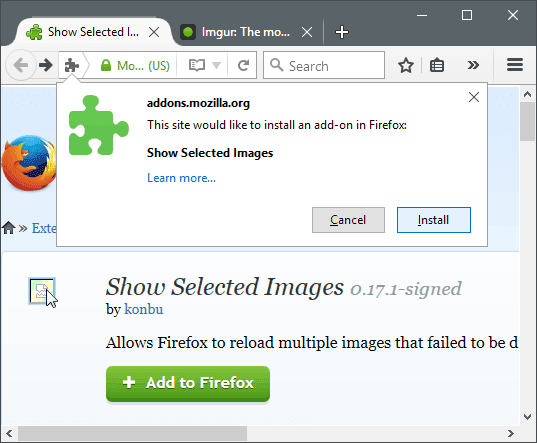The image size is (537, 443).
Task: Reload the page with the refresh icon
Action: [243, 65]
